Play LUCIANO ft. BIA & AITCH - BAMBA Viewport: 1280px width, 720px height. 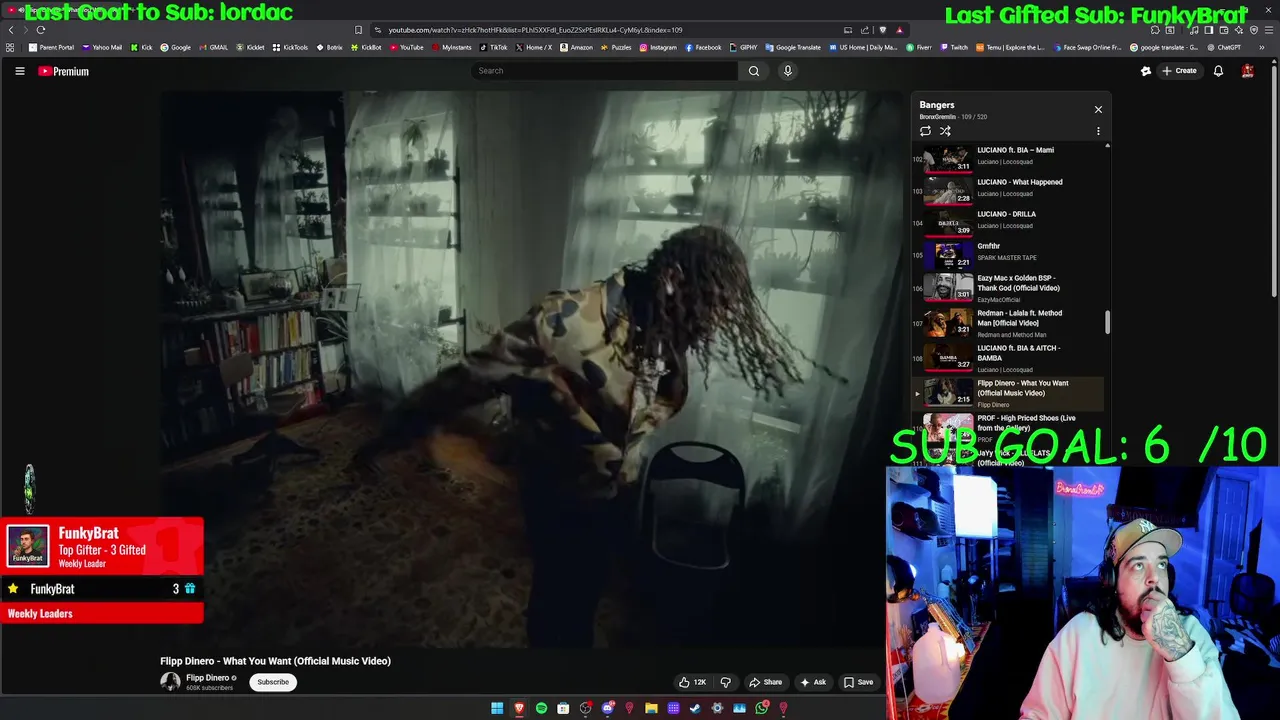click(1007, 358)
